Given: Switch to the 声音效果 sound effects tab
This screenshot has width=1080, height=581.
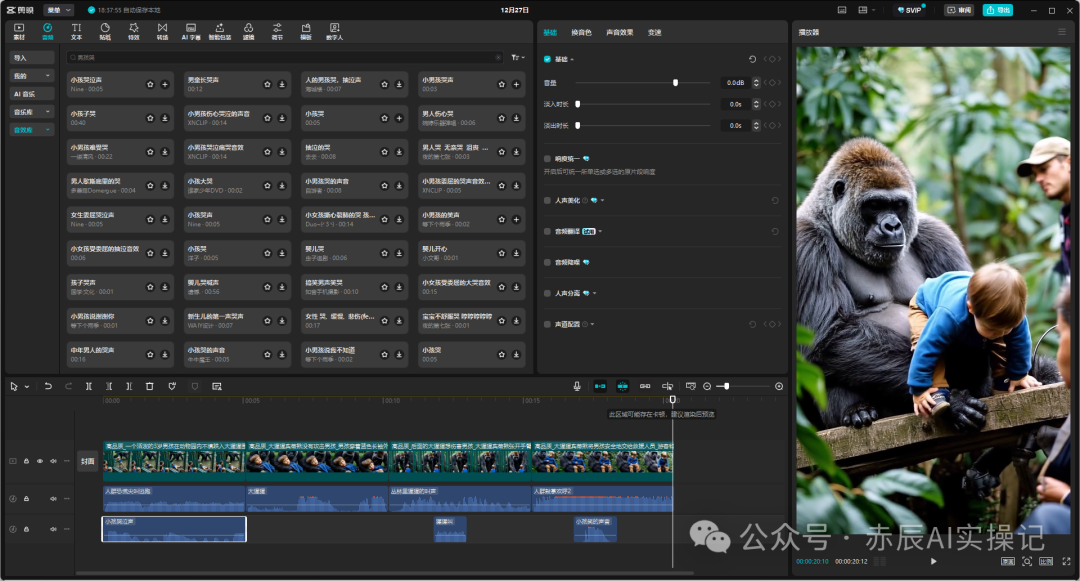Looking at the screenshot, I should [619, 32].
